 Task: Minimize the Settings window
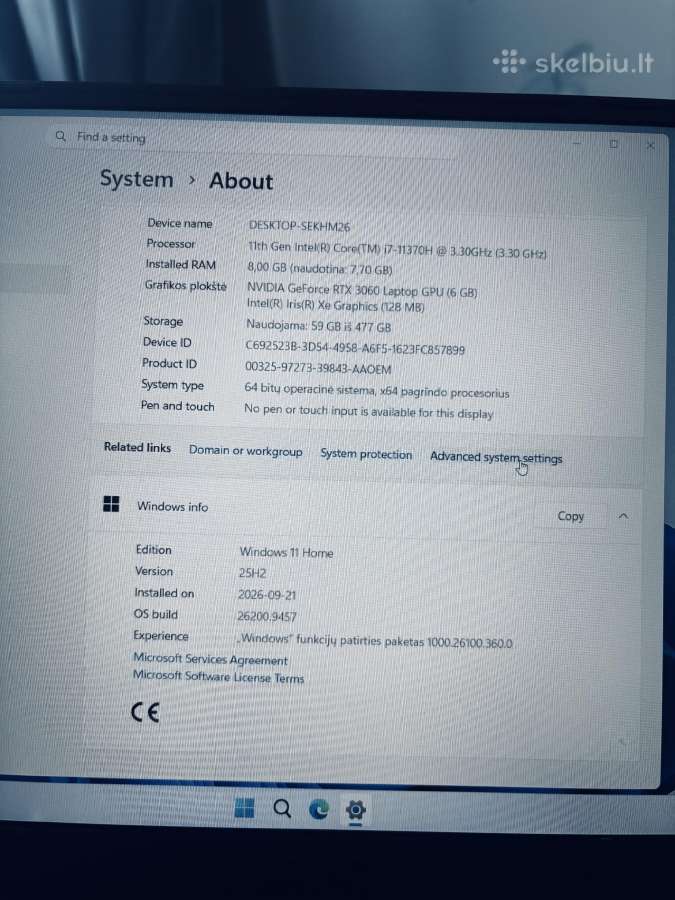point(577,143)
